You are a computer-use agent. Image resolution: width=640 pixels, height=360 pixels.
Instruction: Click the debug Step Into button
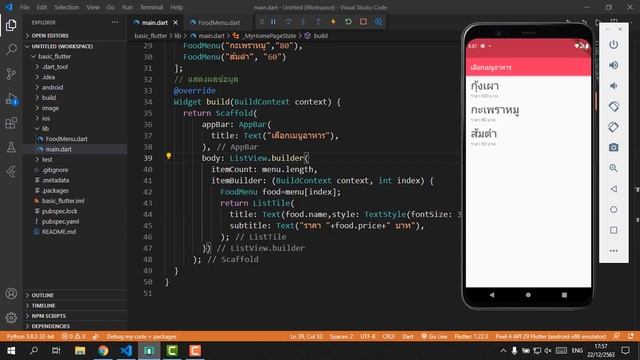303,22
